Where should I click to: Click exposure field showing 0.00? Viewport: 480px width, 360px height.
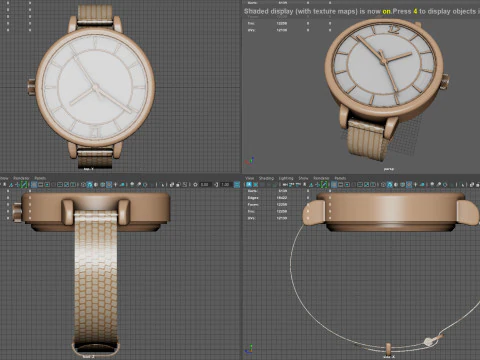(205, 184)
